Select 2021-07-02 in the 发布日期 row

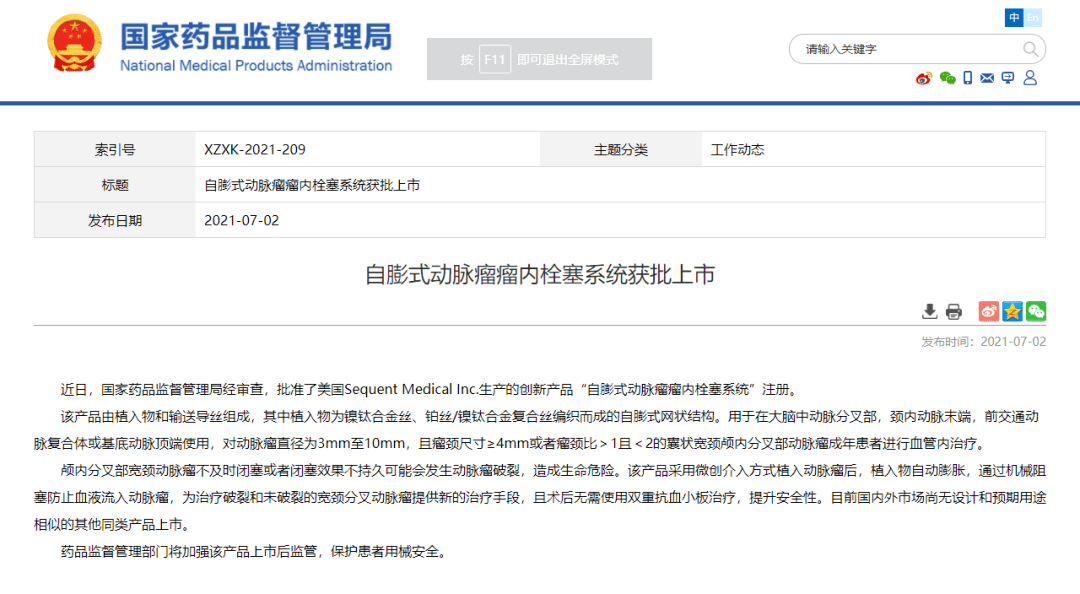click(242, 221)
